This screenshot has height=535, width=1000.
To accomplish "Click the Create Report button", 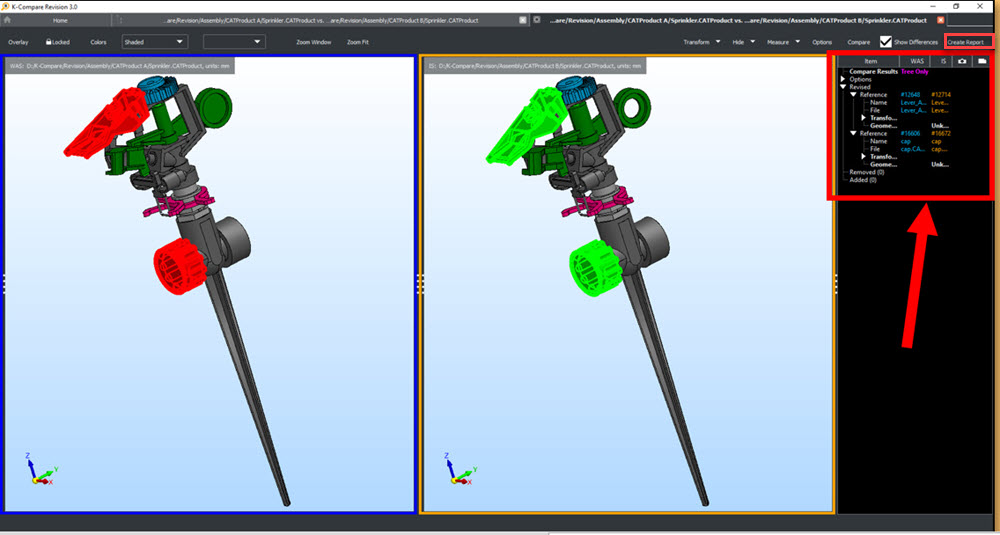I will [969, 42].
